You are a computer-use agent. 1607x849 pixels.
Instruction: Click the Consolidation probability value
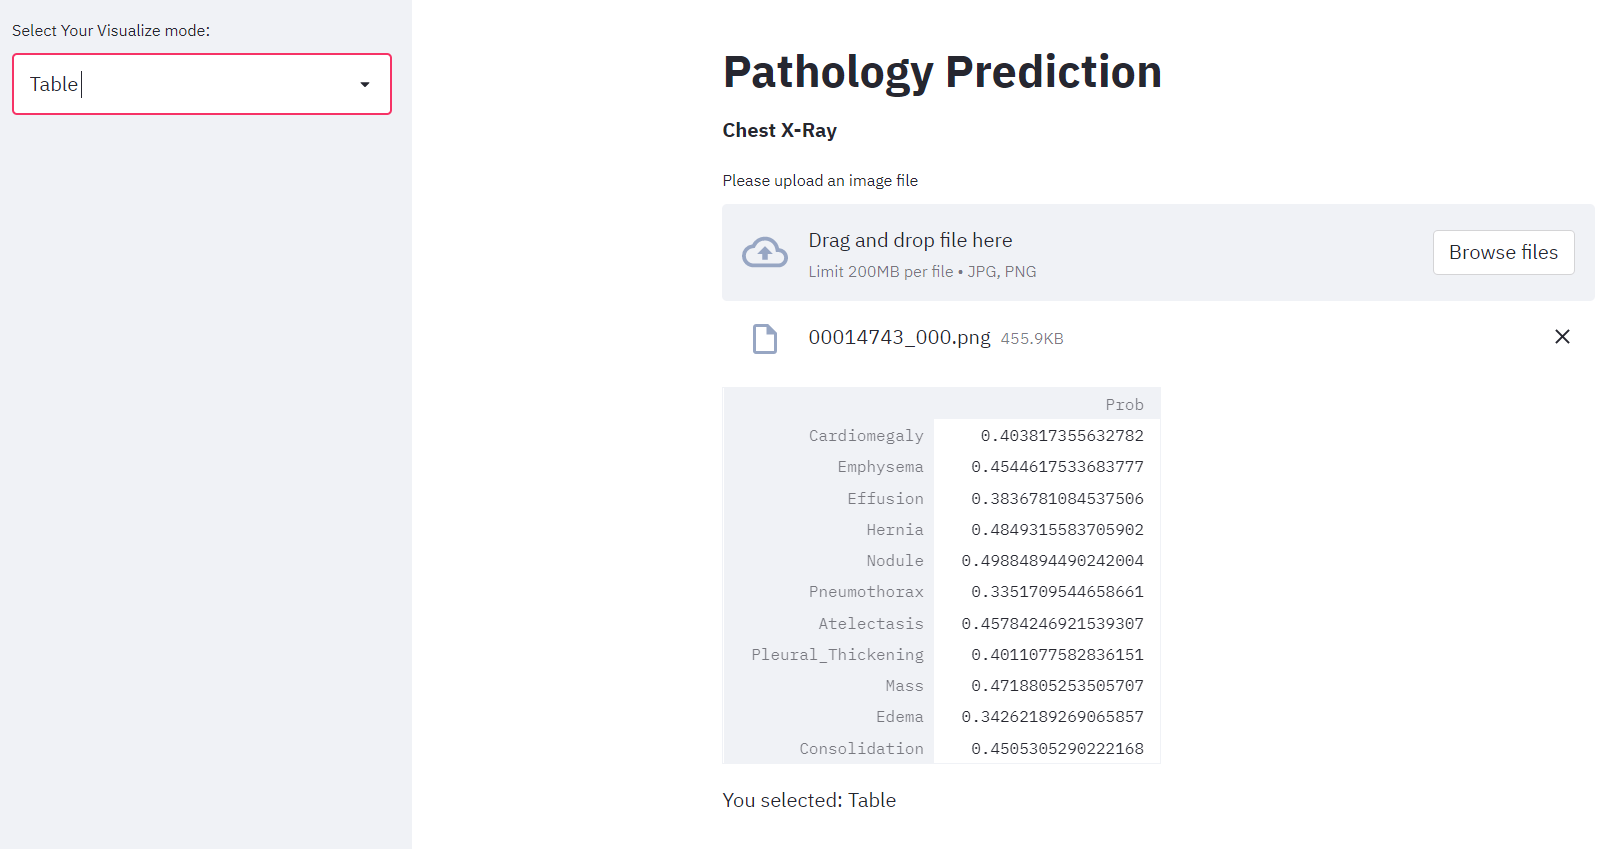click(x=1057, y=748)
